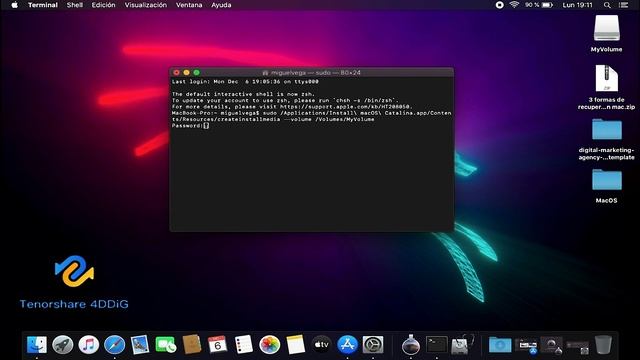This screenshot has height=360, width=640.
Task: Click the support.apple.com URL in Terminal
Action: (x=346, y=107)
